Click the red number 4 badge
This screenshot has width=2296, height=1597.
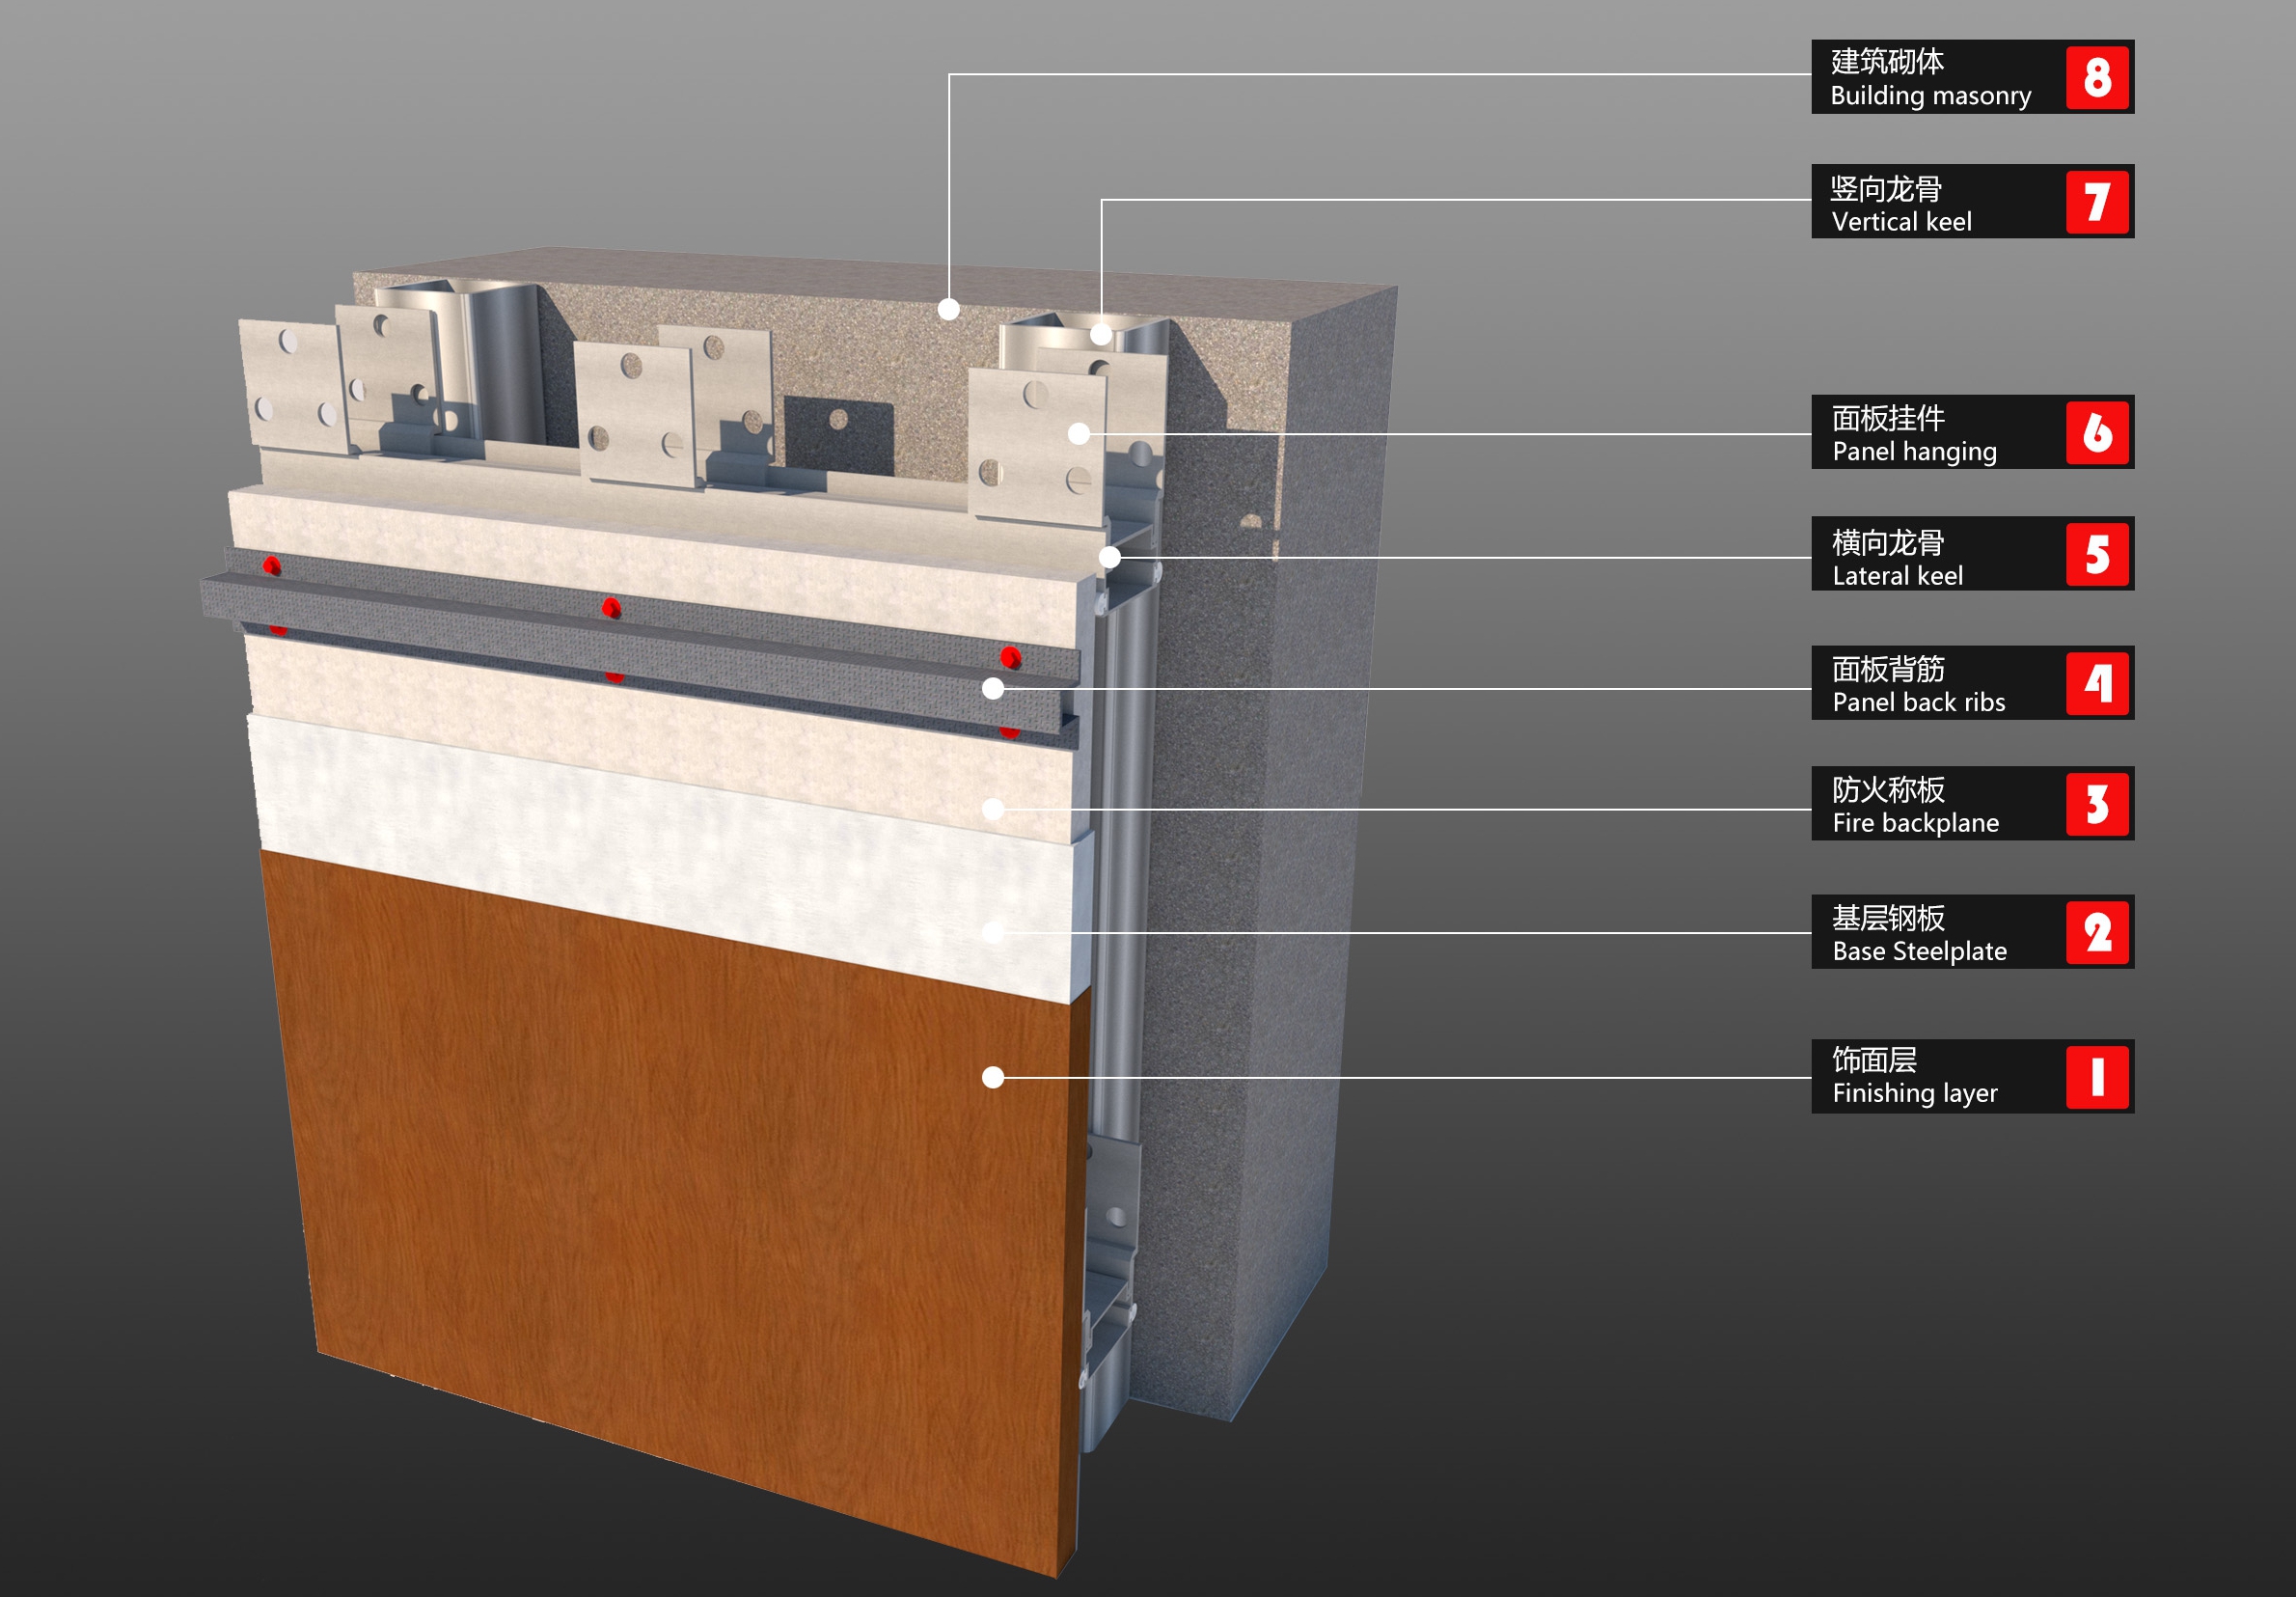[2097, 683]
